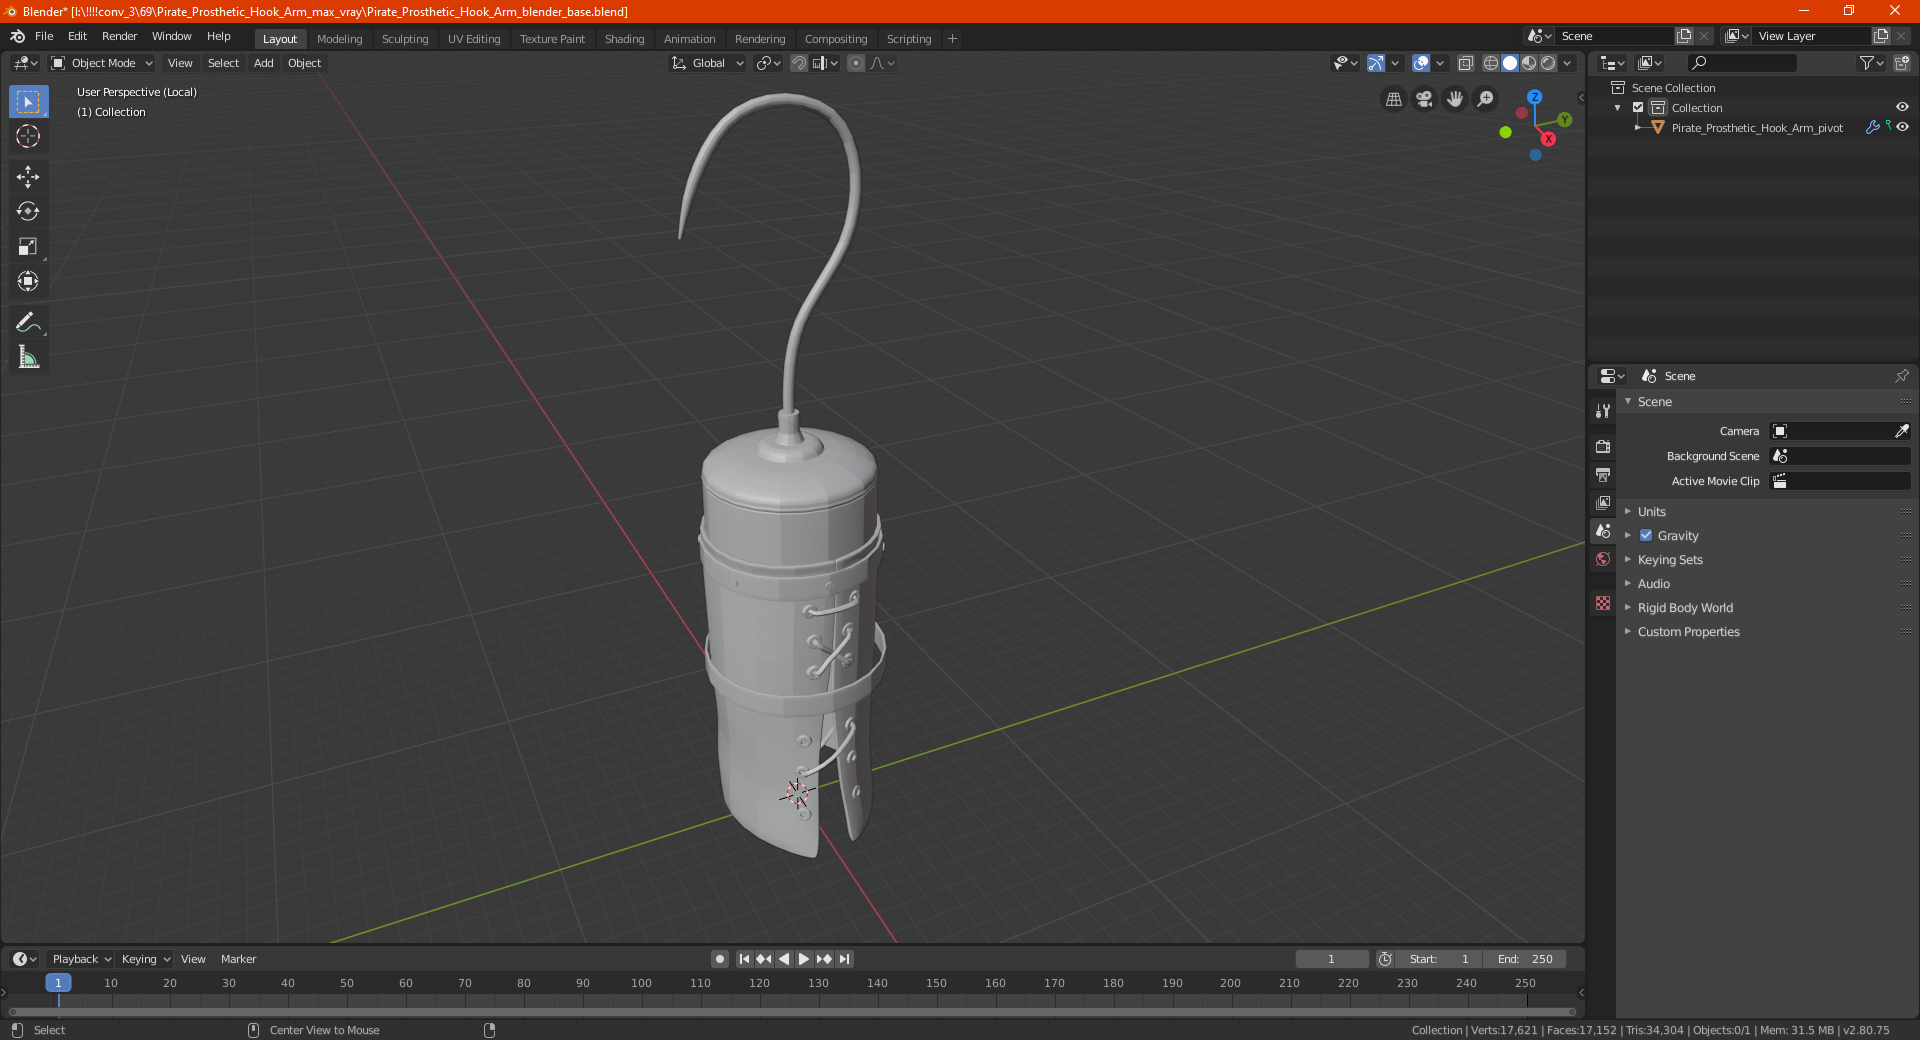Expand the Units panel
This screenshot has height=1040, width=1920.
pos(1650,512)
